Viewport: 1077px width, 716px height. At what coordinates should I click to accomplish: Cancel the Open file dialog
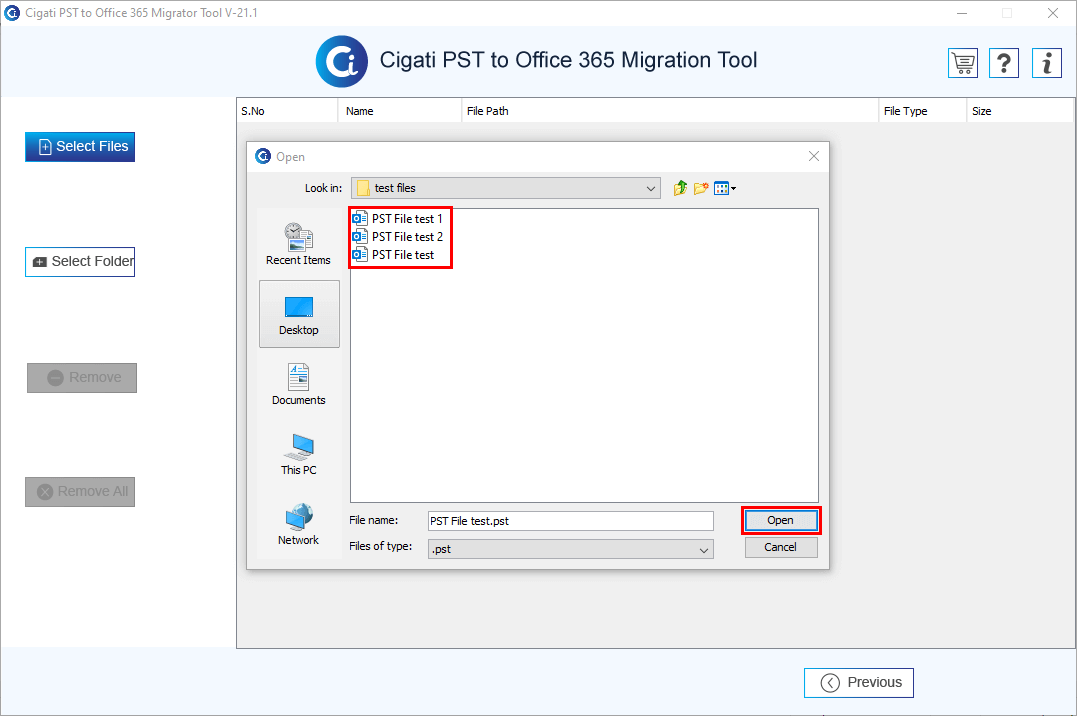[x=781, y=547]
